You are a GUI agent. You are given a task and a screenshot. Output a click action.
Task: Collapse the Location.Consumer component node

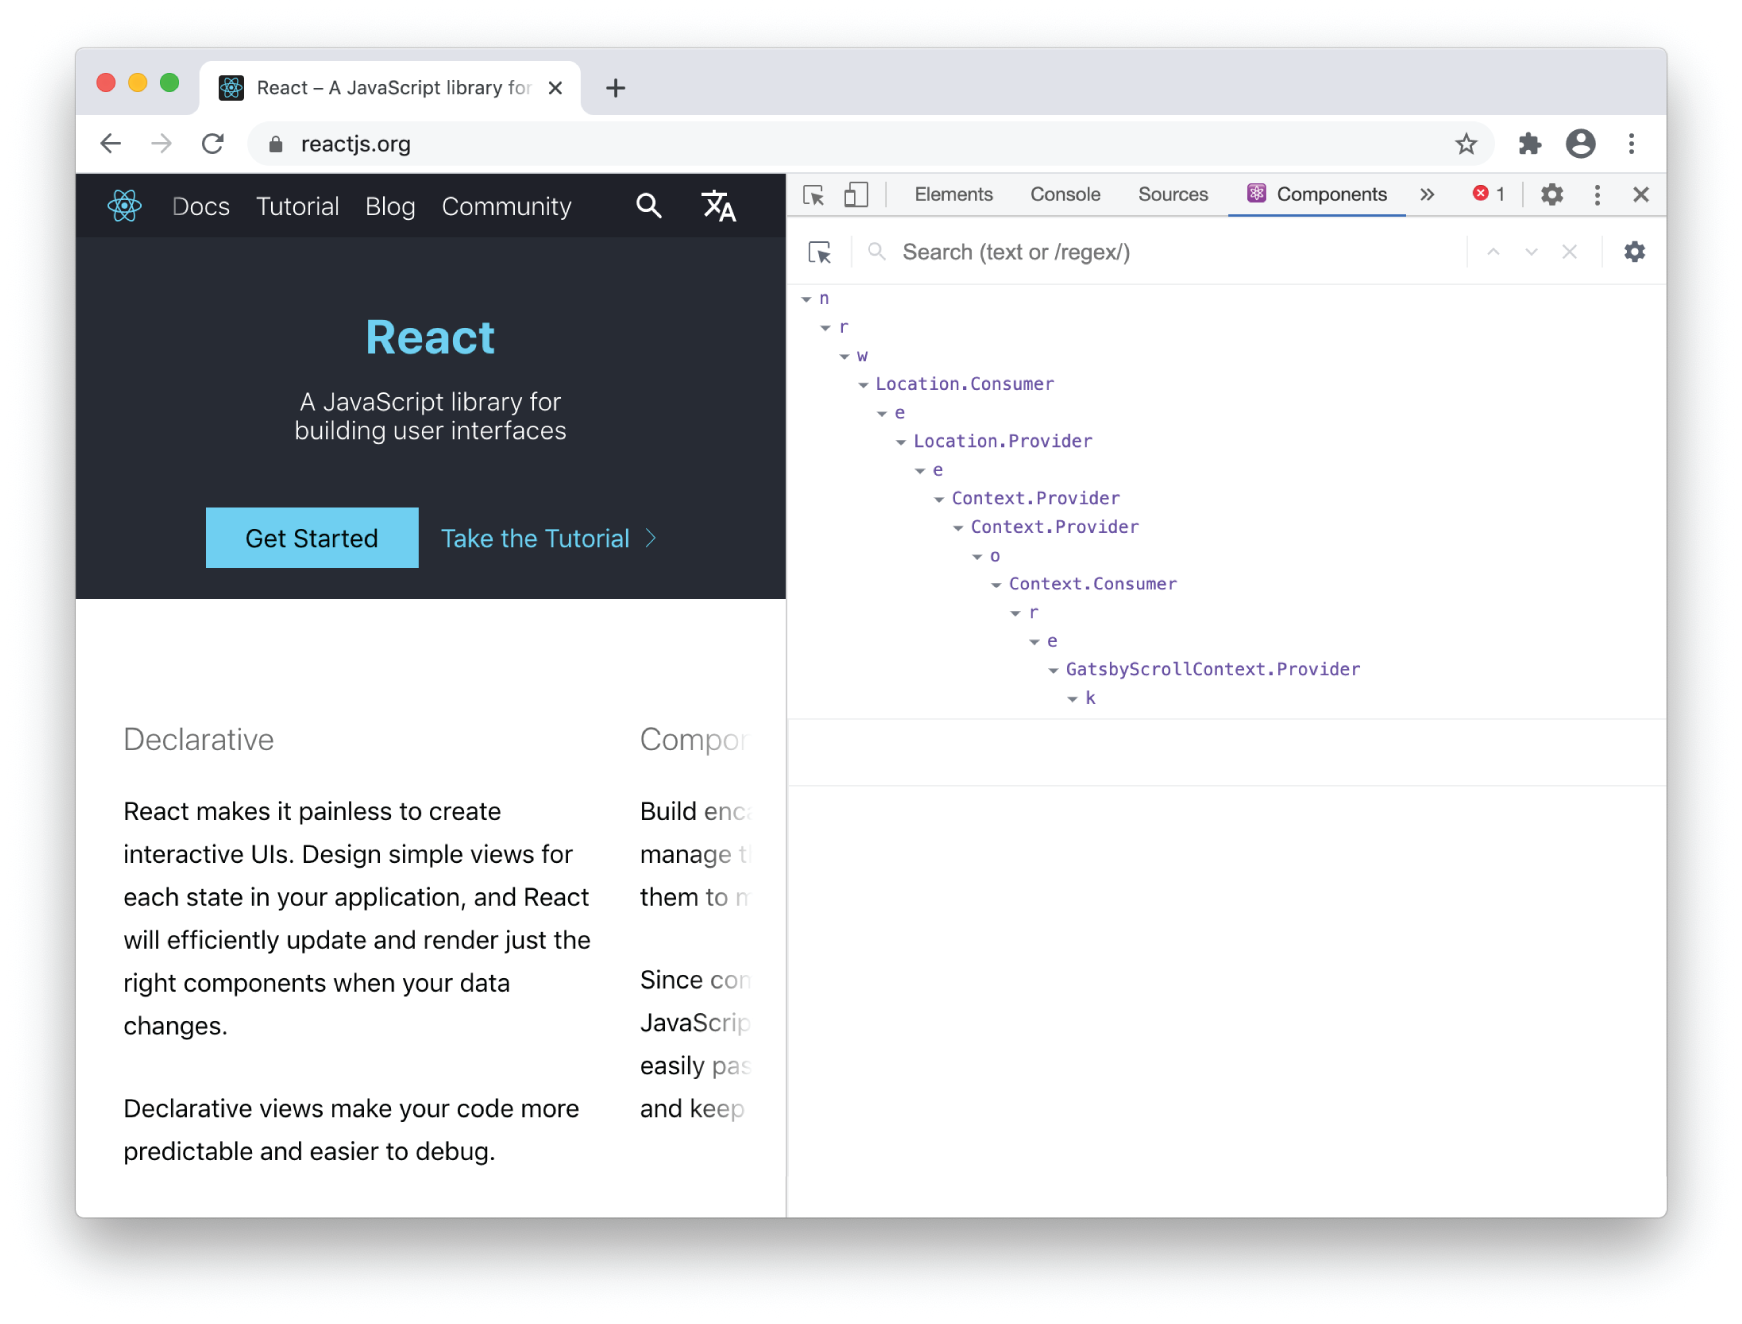point(864,384)
